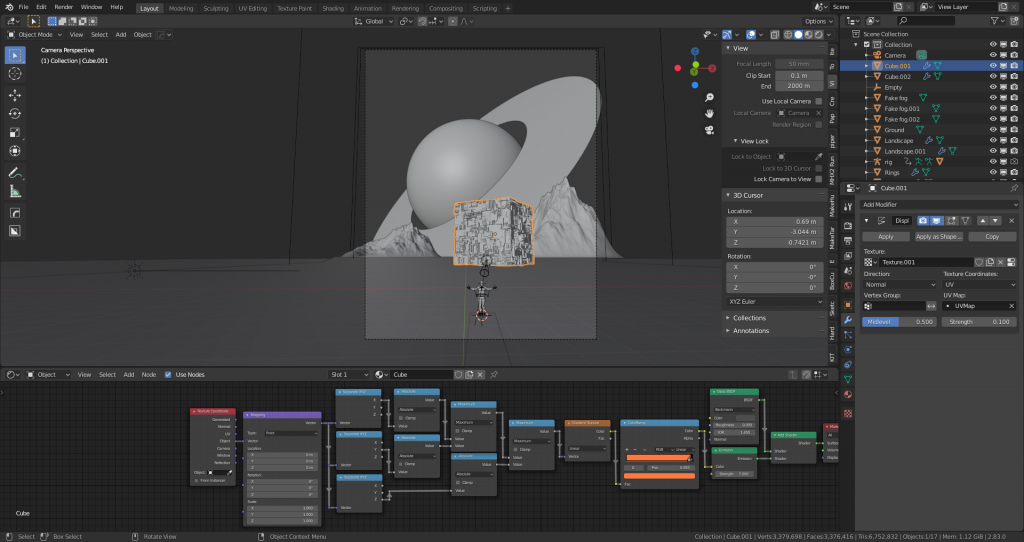Click the modifier Copy button
1024x542 pixels.
(x=992, y=237)
